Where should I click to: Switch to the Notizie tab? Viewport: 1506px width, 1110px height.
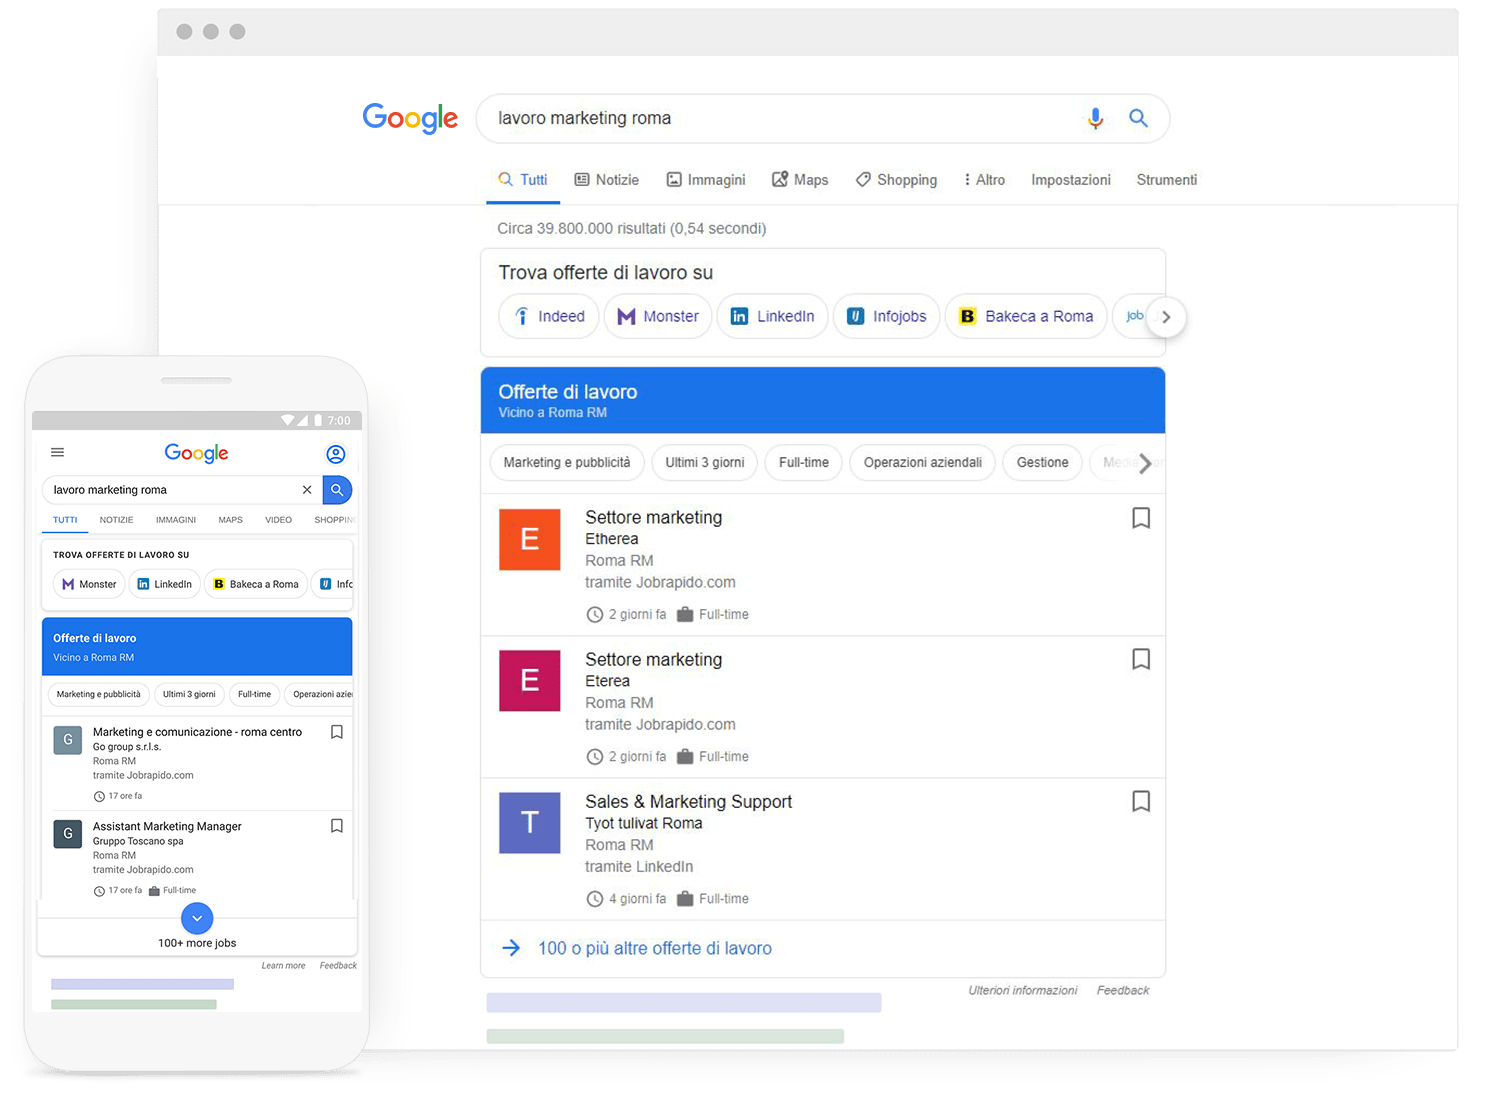point(607,180)
